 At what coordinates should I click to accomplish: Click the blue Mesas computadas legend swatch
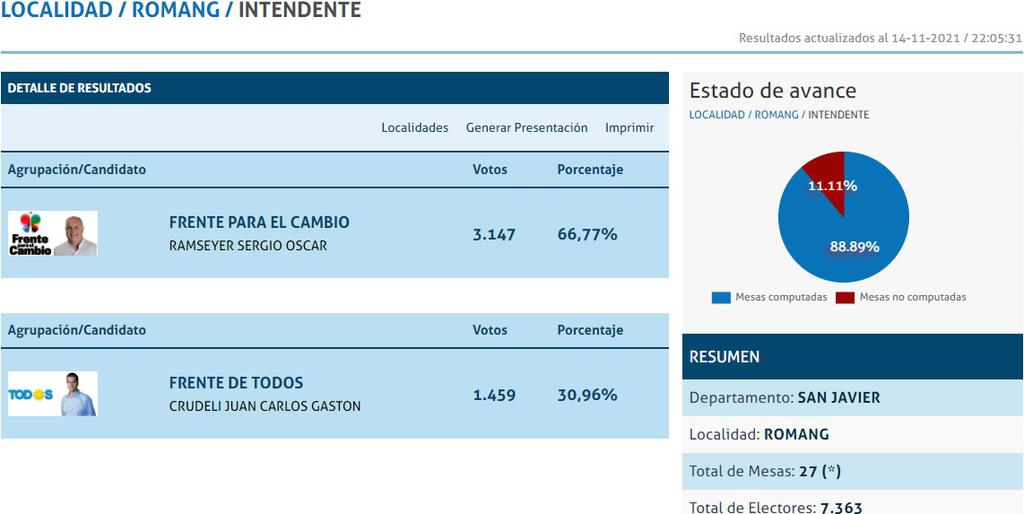[721, 297]
